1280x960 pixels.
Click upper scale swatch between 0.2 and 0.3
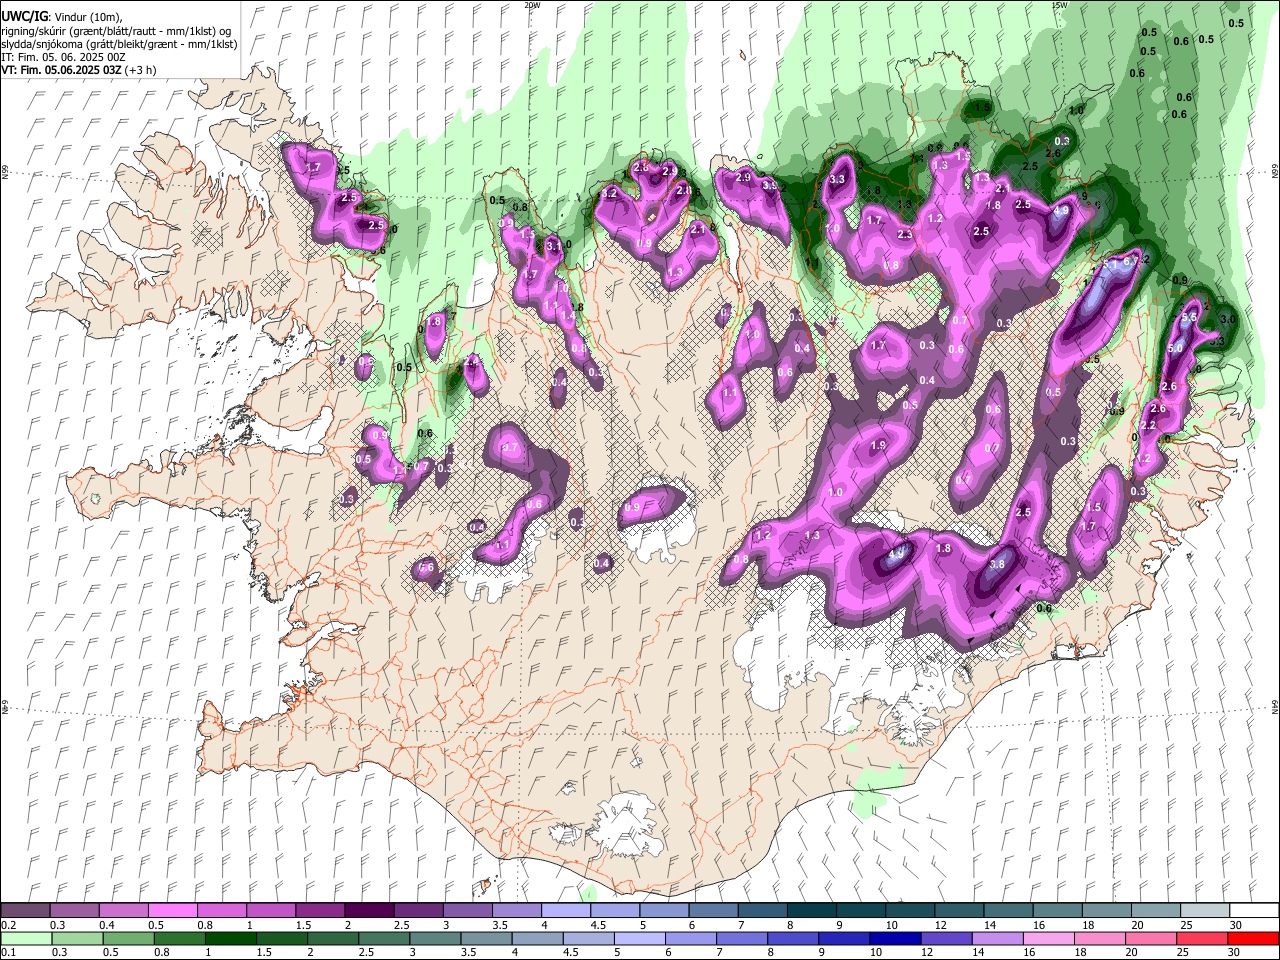(x=25, y=910)
